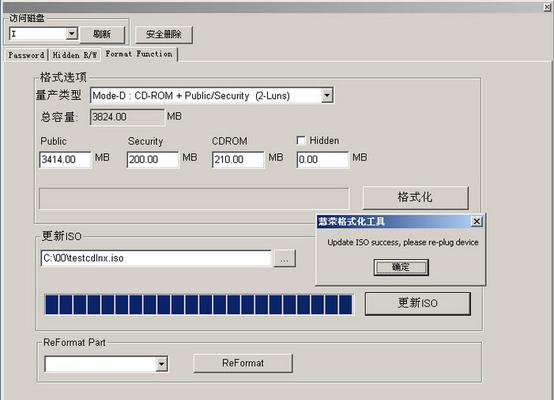Enable the Hidden checkbox

pos(301,141)
